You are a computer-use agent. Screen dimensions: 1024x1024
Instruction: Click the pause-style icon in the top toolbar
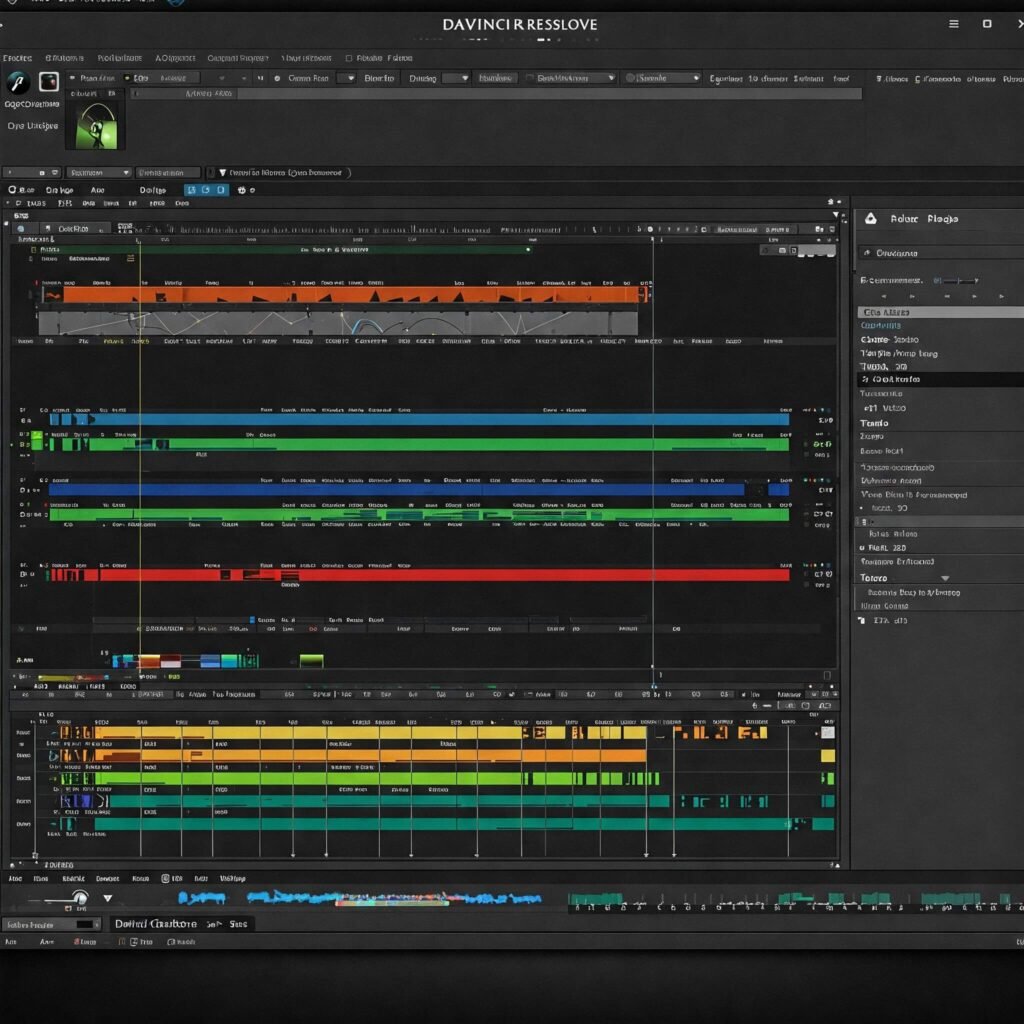point(260,78)
